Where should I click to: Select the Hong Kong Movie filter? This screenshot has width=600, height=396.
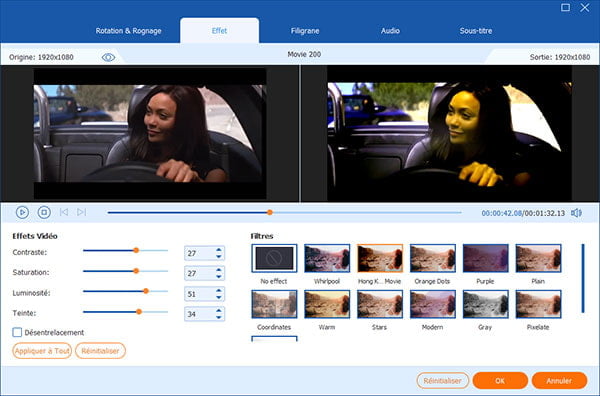pos(380,258)
